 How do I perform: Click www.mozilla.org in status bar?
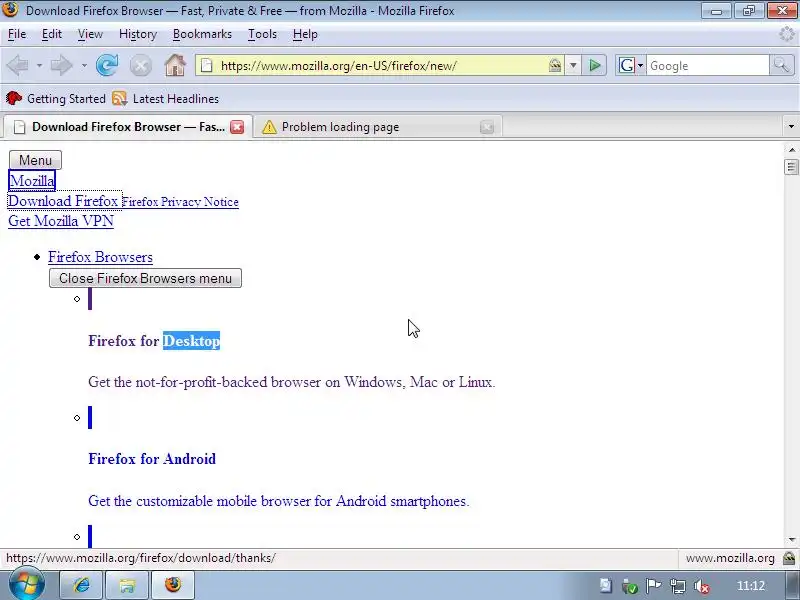pyautogui.click(x=730, y=558)
